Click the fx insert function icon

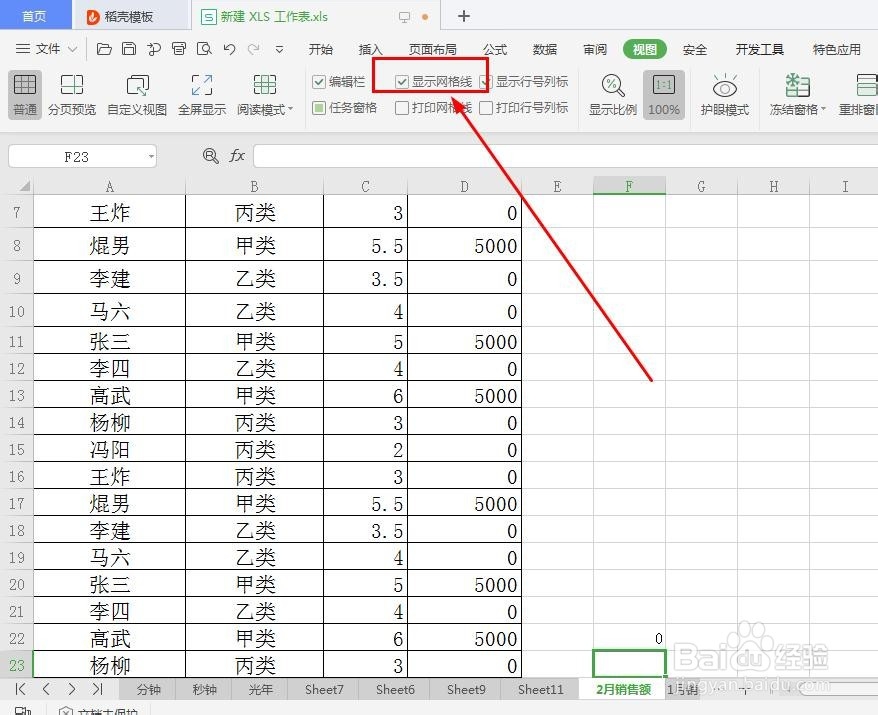[x=236, y=155]
